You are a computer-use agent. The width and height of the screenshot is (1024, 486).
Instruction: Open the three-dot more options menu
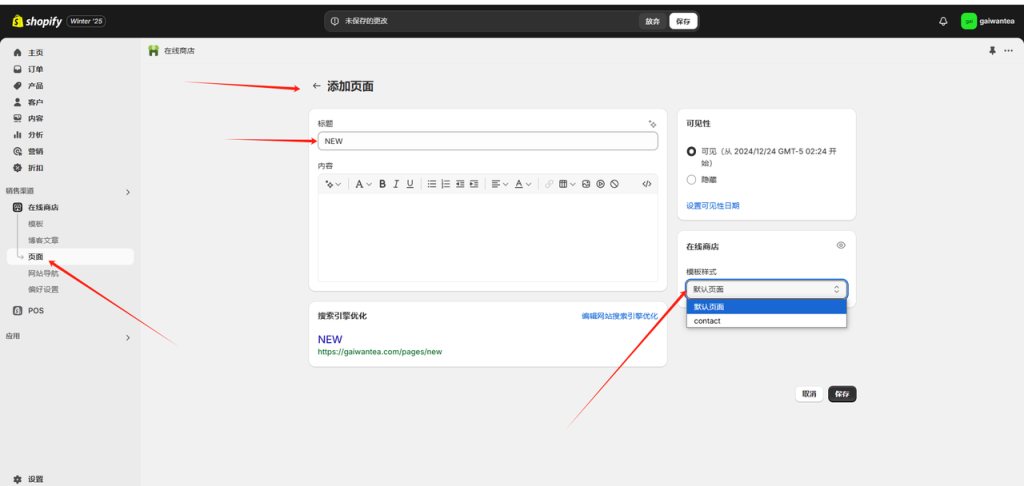(x=1008, y=50)
